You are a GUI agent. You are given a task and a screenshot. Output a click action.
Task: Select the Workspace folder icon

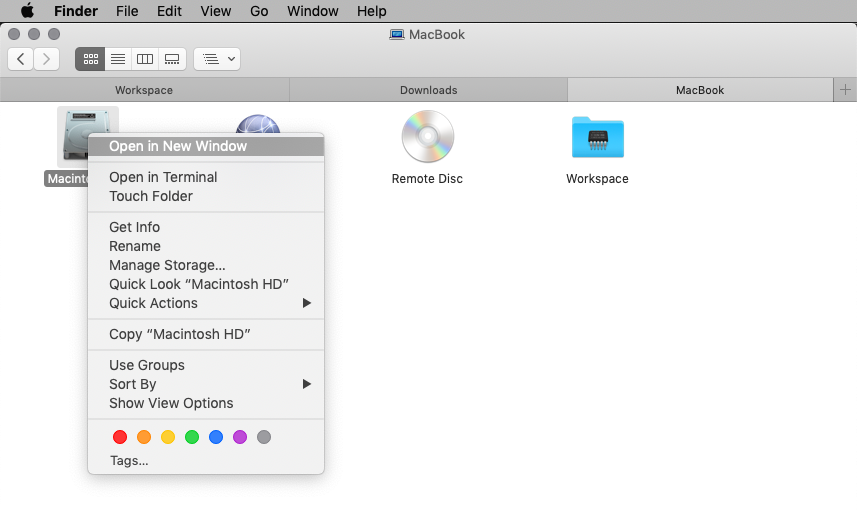pos(597,137)
